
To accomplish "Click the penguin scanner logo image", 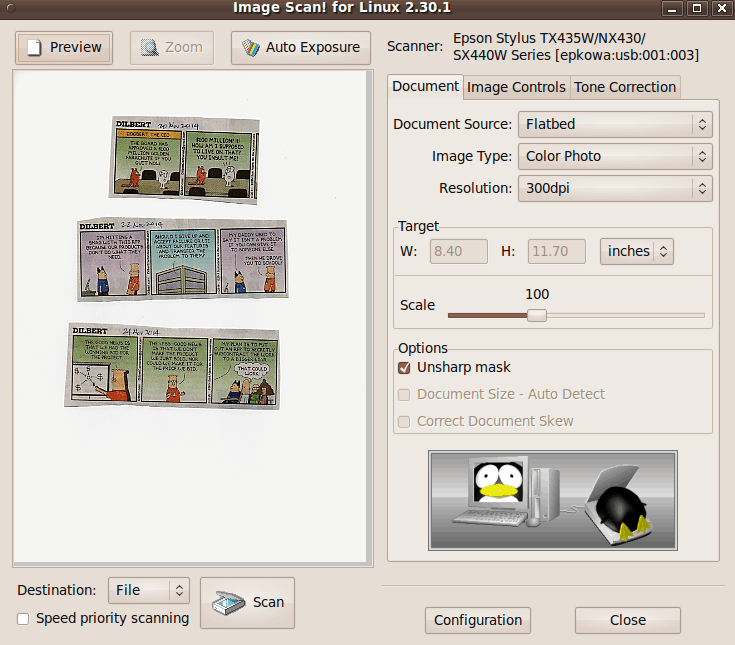I will (x=553, y=501).
